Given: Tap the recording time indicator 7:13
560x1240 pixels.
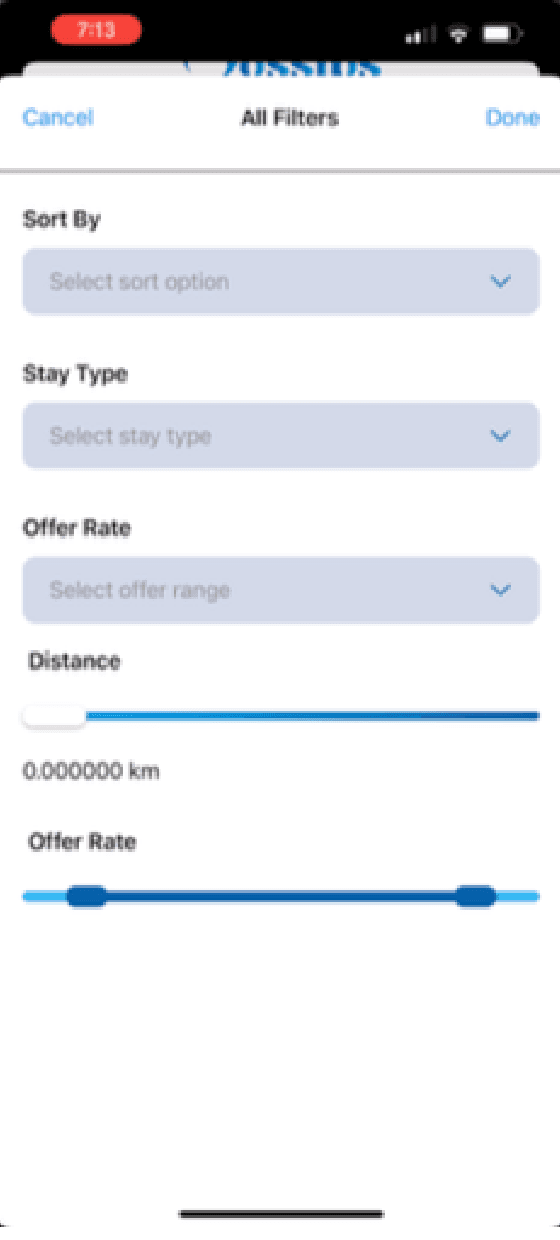Looking at the screenshot, I should coord(96,31).
